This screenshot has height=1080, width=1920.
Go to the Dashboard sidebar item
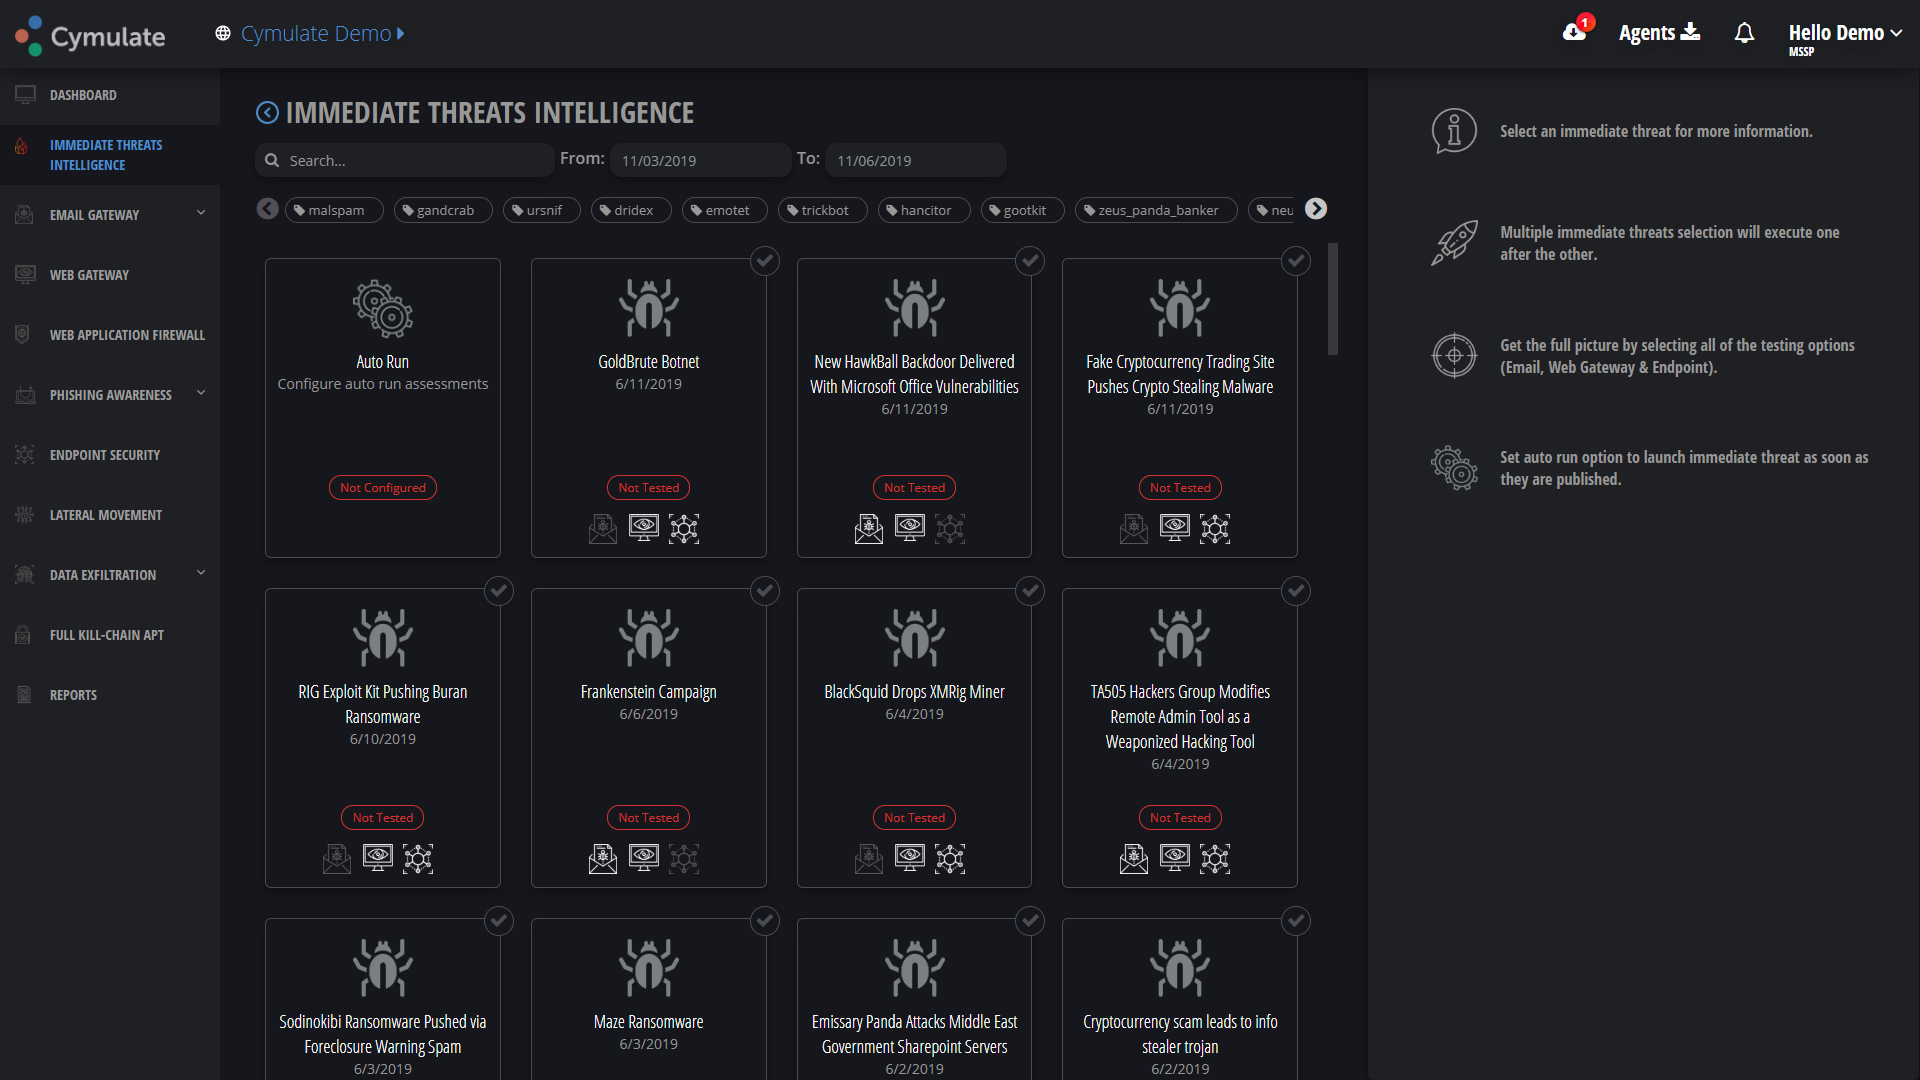(x=83, y=95)
